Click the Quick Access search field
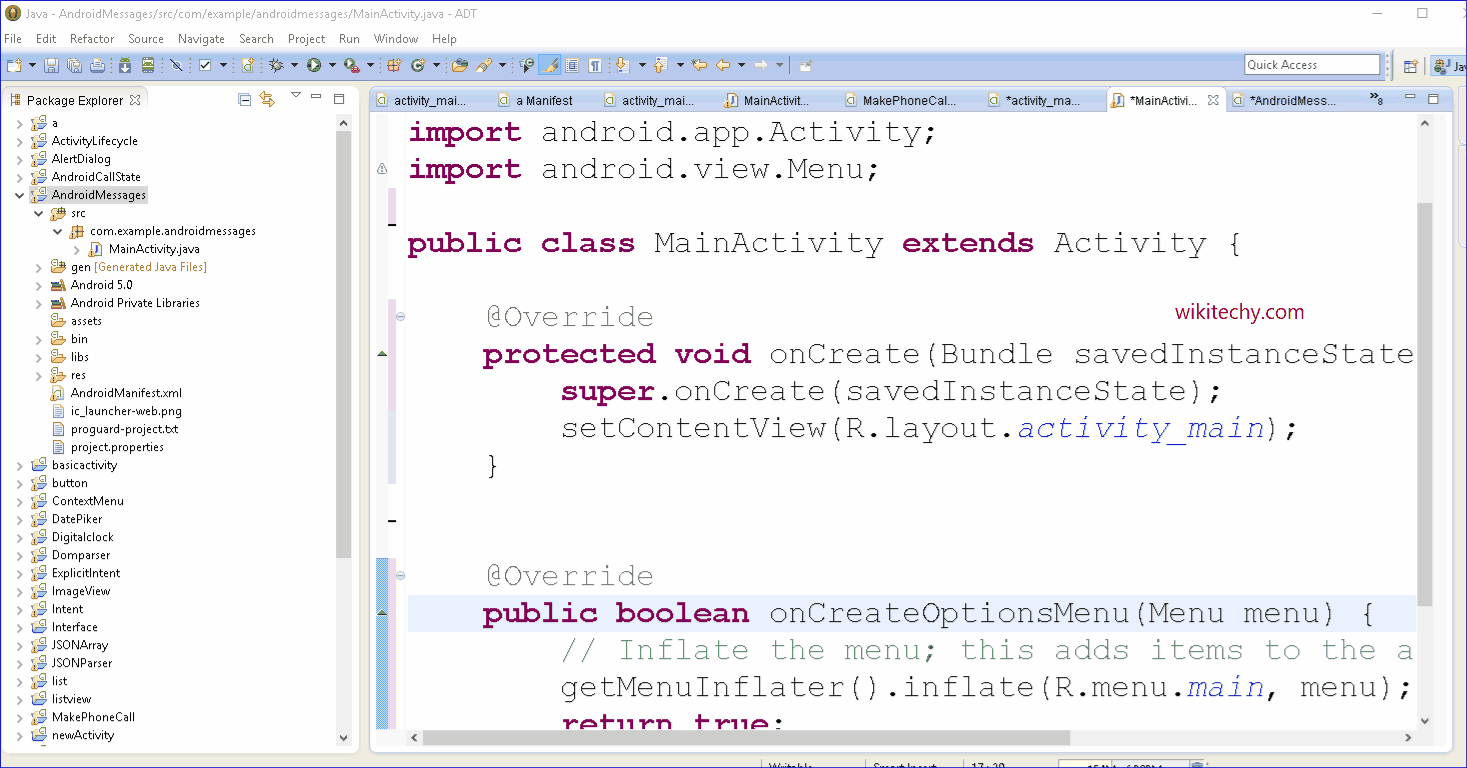 point(1311,65)
